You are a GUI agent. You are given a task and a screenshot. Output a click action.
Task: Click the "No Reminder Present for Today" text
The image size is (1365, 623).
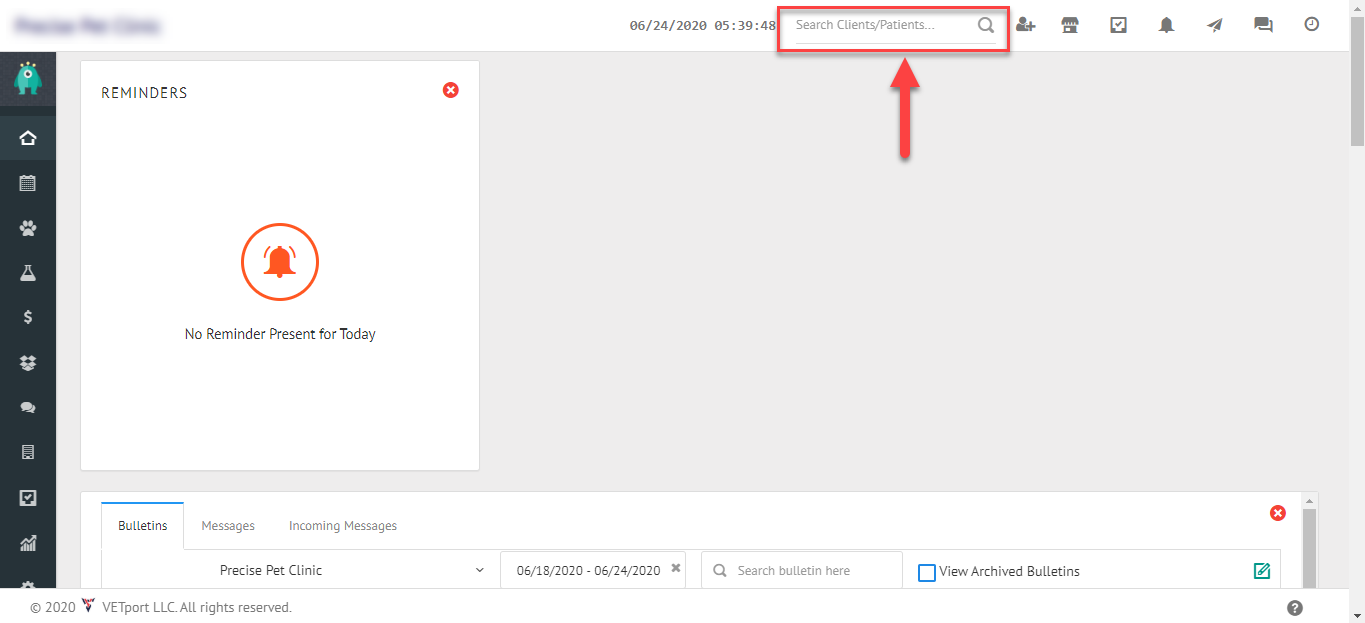[x=280, y=334]
